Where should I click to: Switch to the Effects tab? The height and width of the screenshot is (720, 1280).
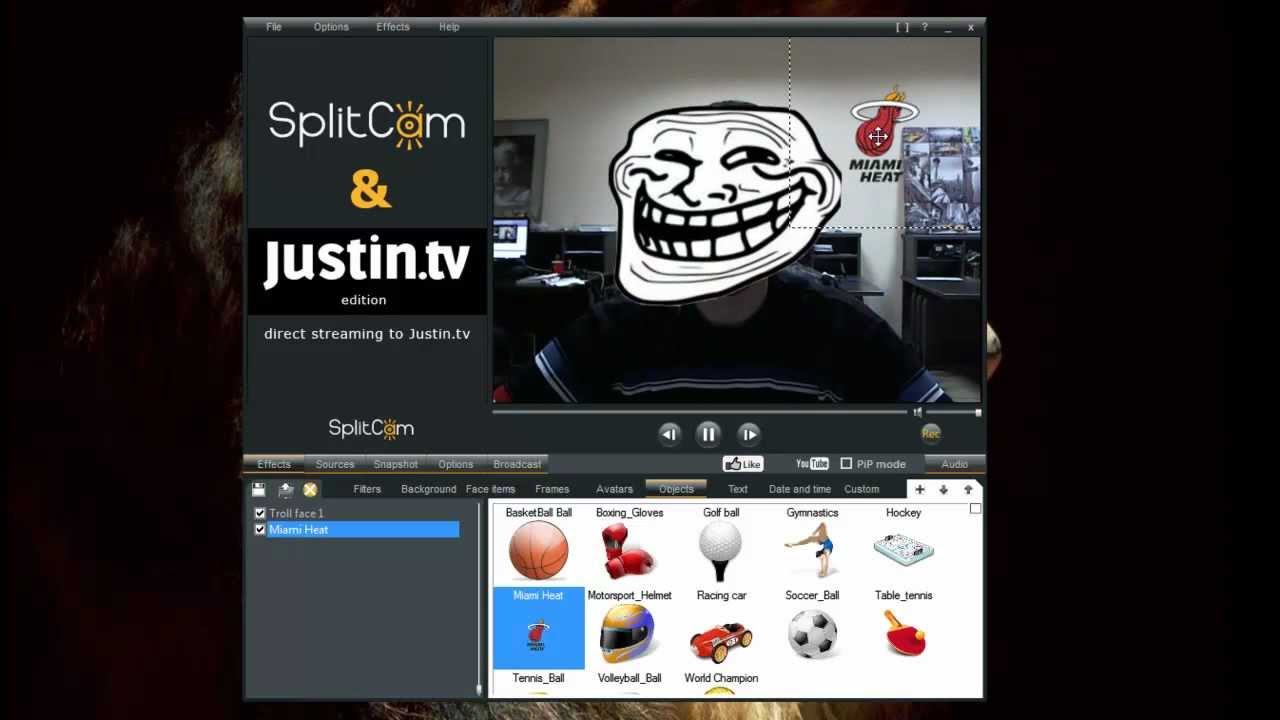274,464
